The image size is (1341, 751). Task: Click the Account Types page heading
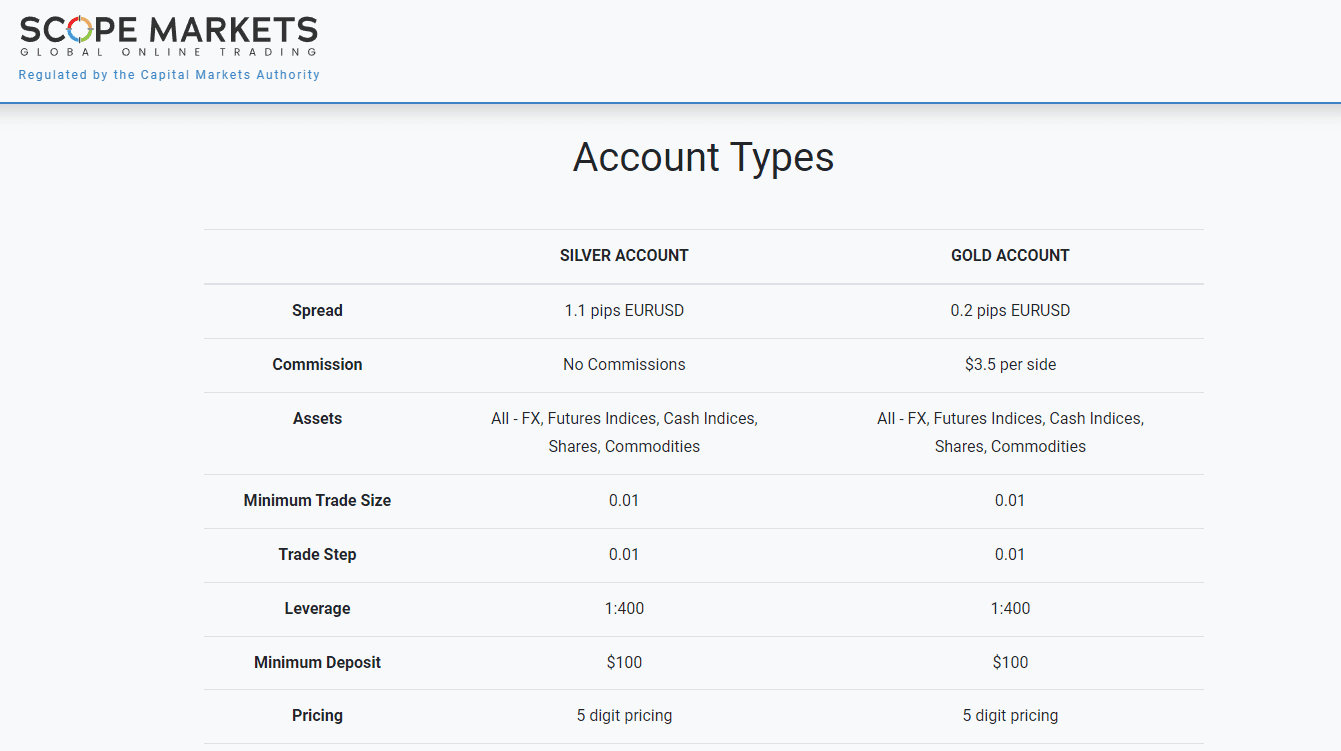(703, 158)
